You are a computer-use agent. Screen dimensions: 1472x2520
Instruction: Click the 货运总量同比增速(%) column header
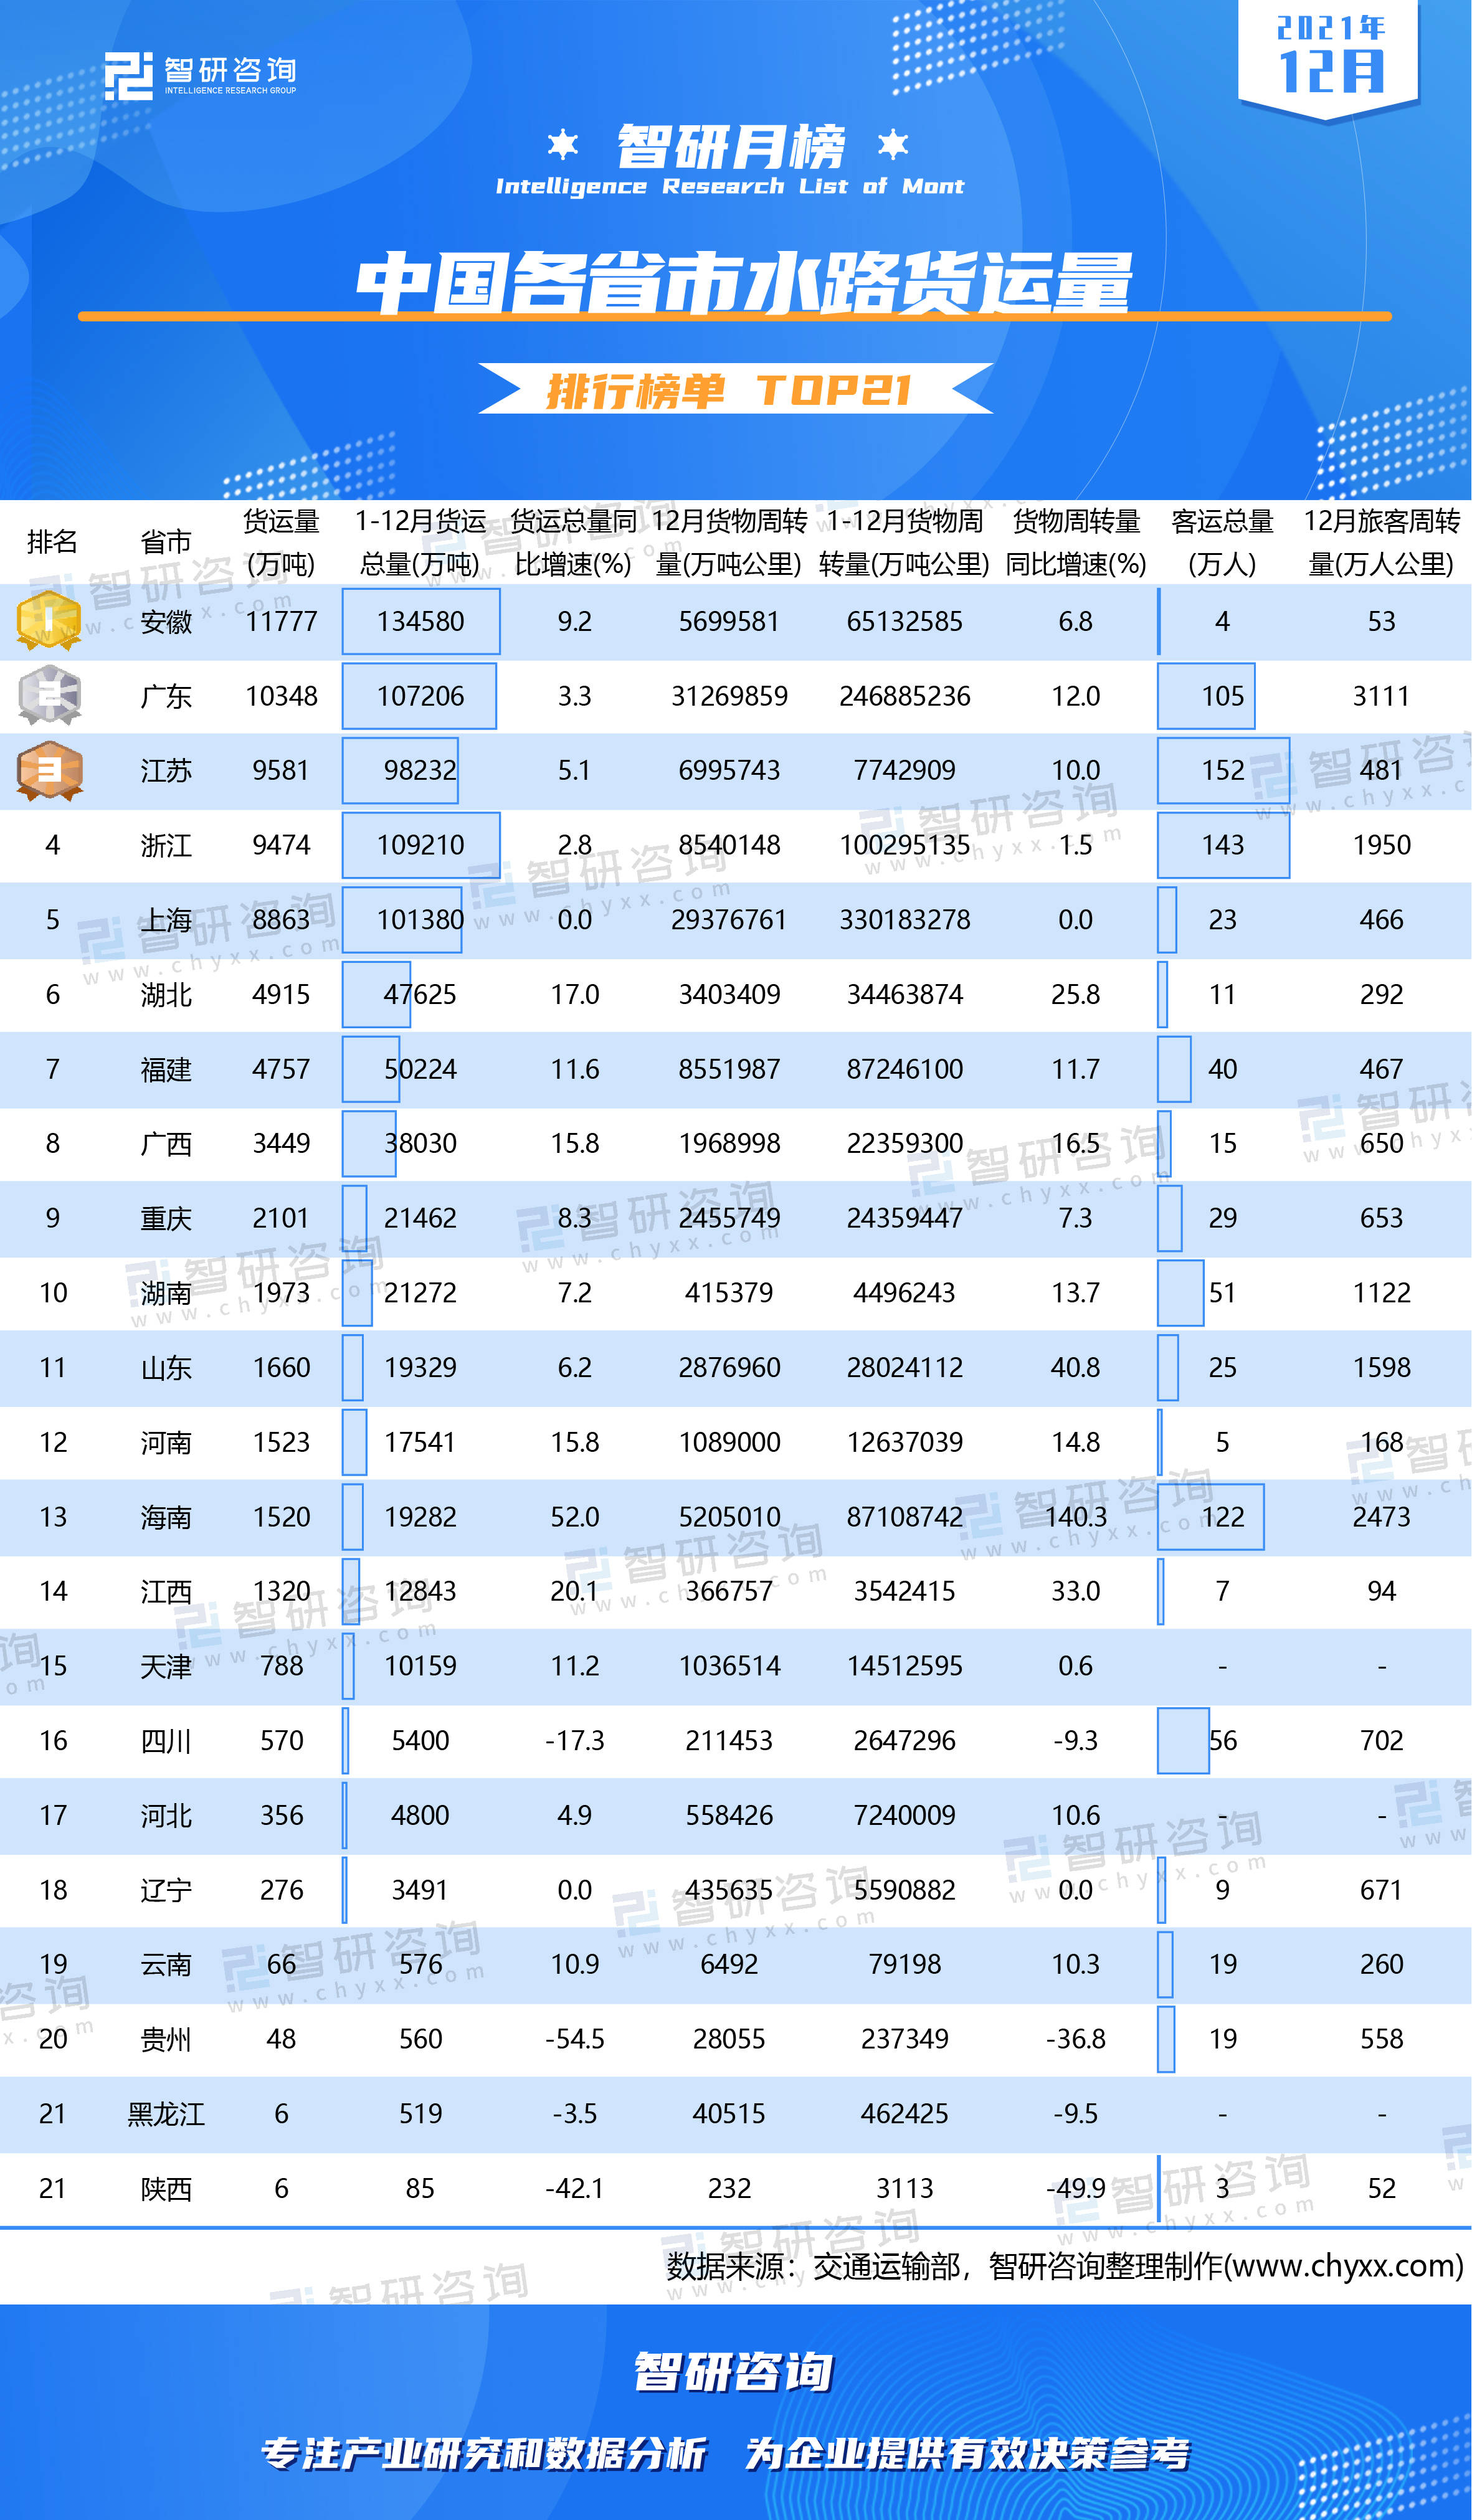click(x=573, y=542)
